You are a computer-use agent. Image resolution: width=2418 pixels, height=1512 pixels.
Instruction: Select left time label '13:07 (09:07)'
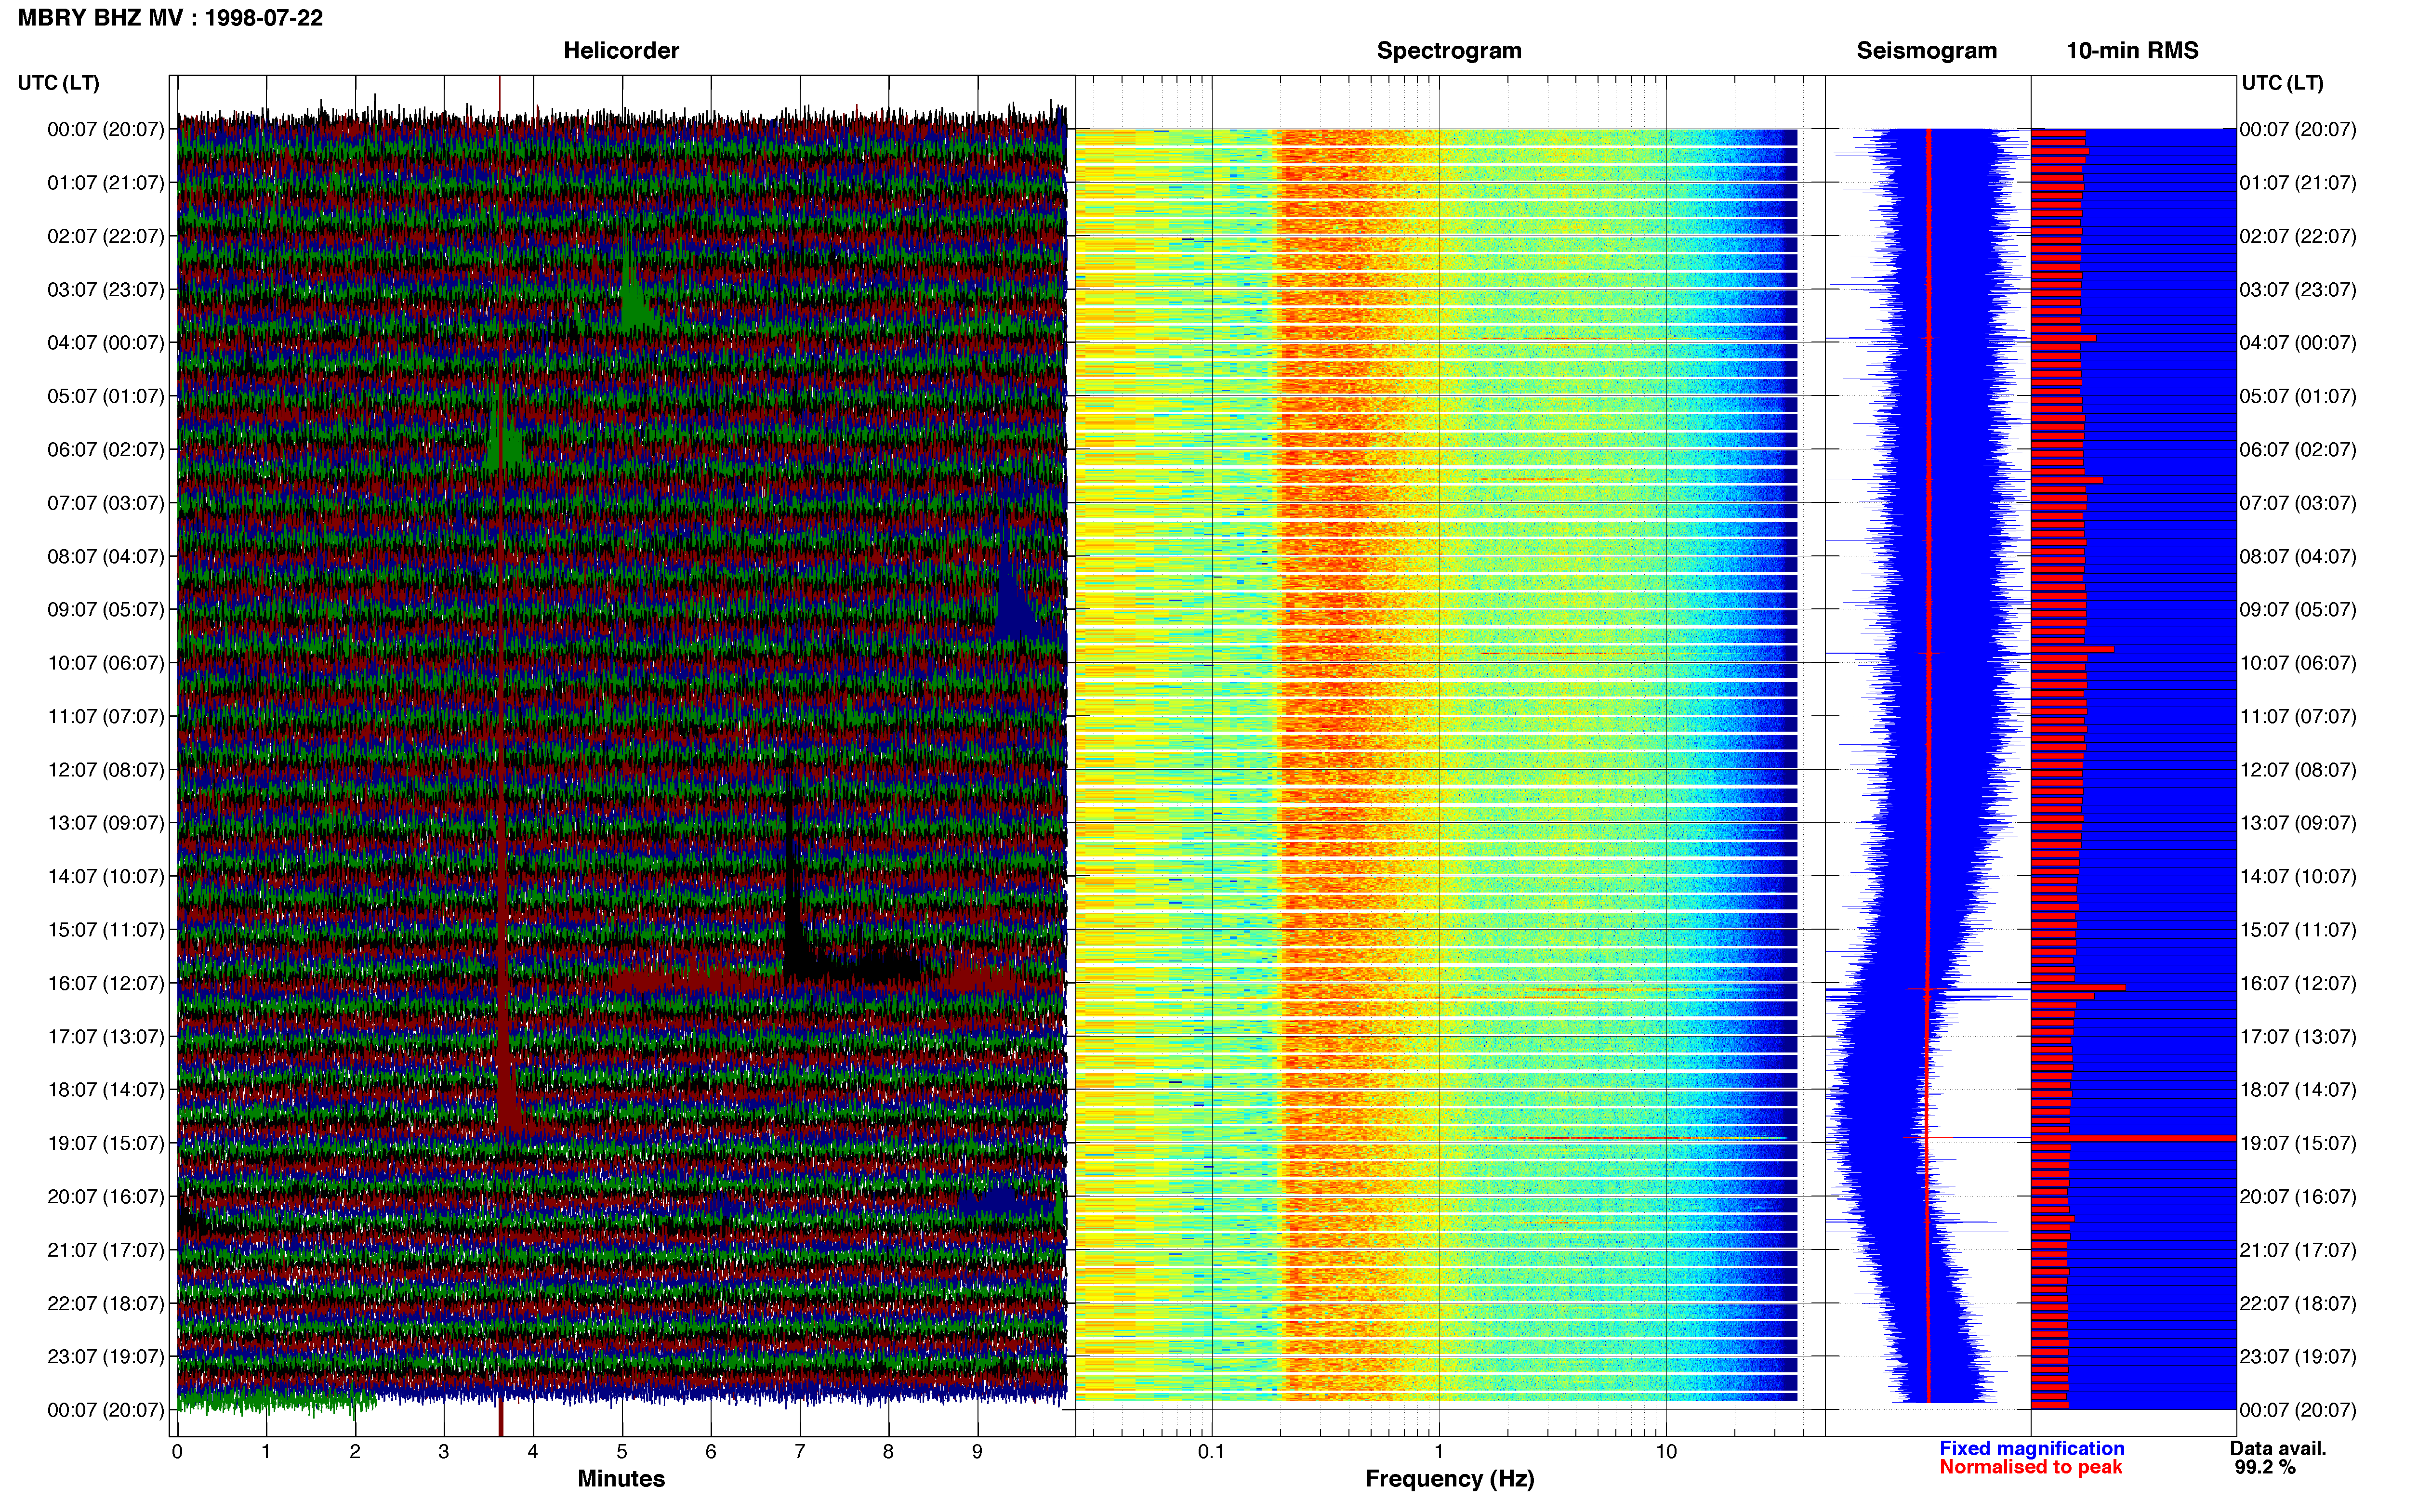coord(106,823)
